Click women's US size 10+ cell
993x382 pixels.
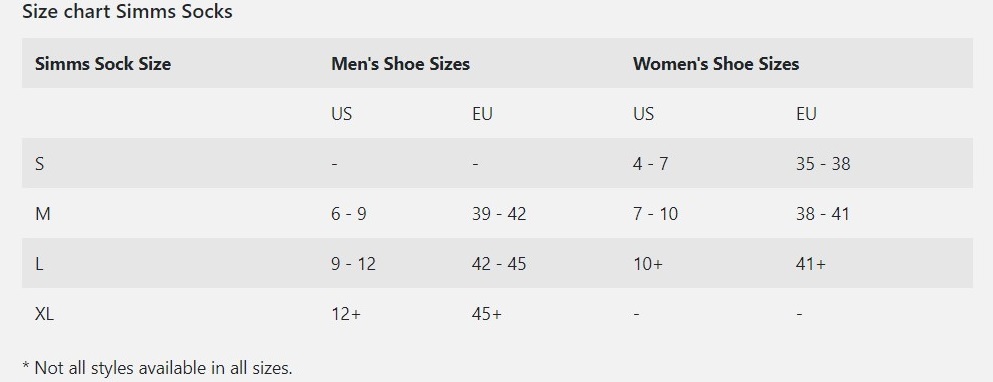point(648,264)
